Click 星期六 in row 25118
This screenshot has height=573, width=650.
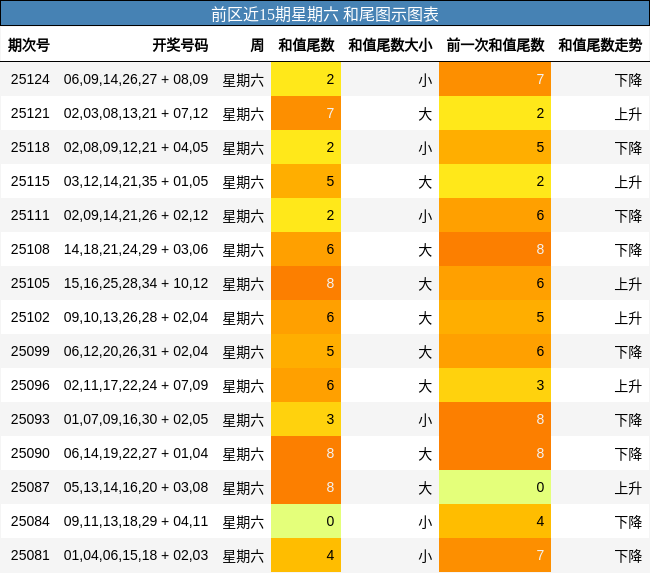[243, 148]
